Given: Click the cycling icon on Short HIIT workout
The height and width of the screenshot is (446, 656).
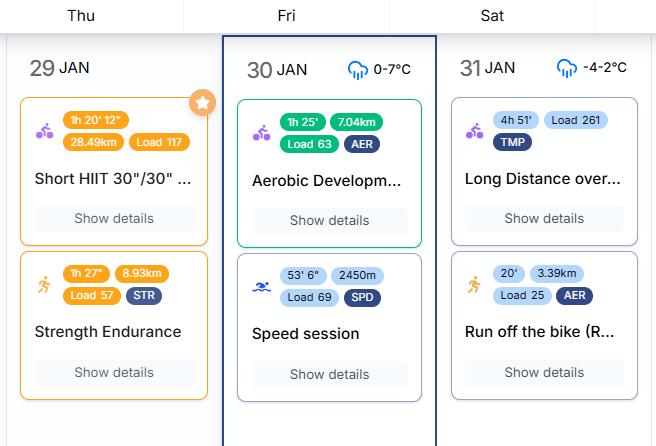Looking at the screenshot, I should (45, 131).
